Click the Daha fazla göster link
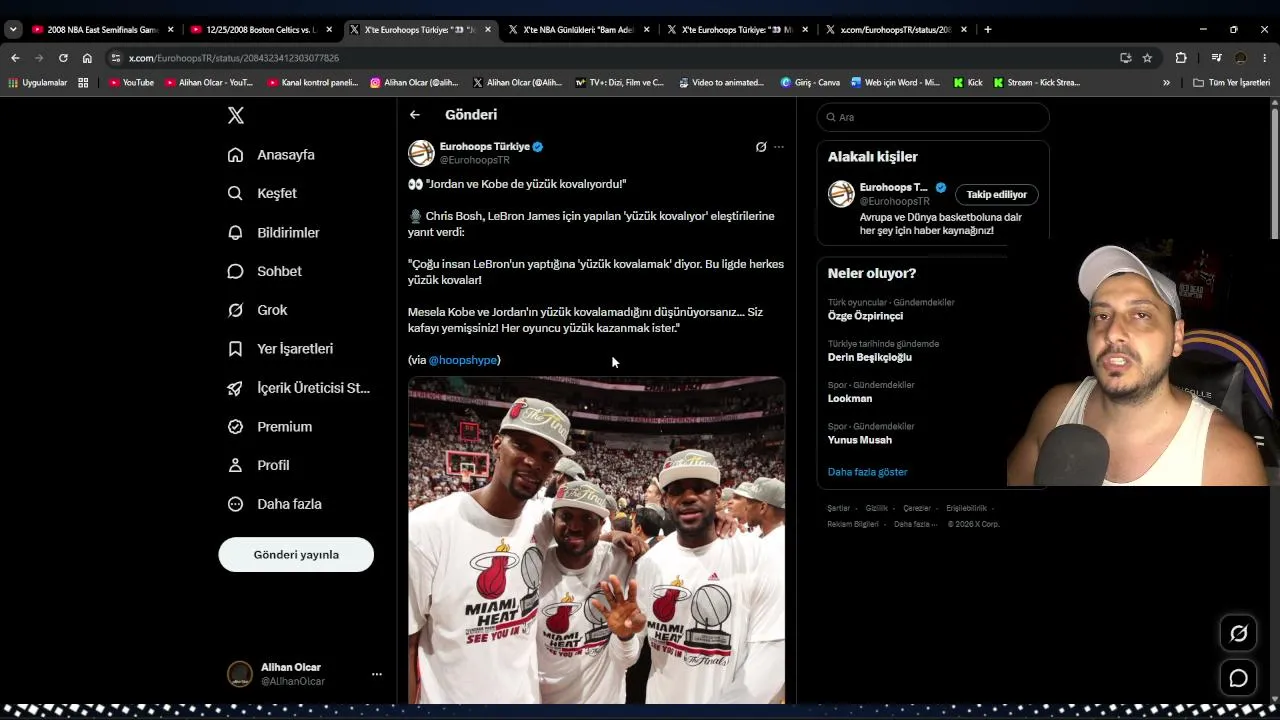 (868, 472)
